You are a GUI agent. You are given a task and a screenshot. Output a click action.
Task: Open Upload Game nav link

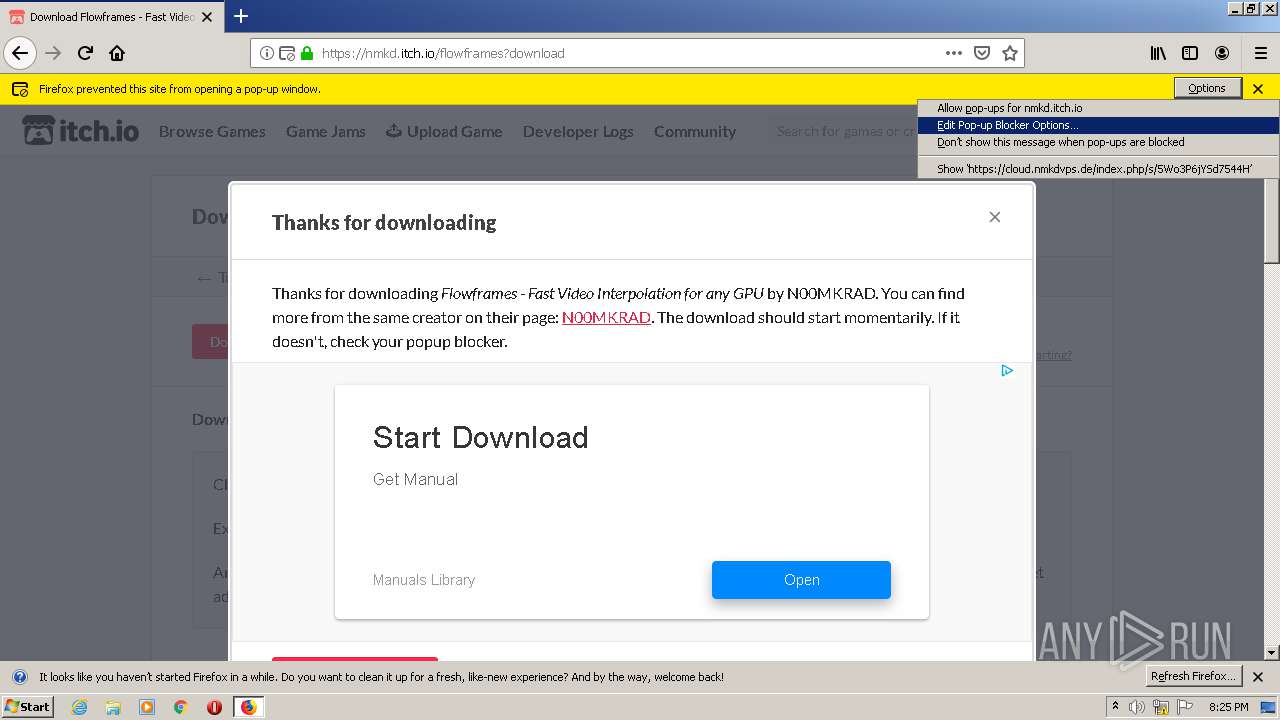coord(444,131)
